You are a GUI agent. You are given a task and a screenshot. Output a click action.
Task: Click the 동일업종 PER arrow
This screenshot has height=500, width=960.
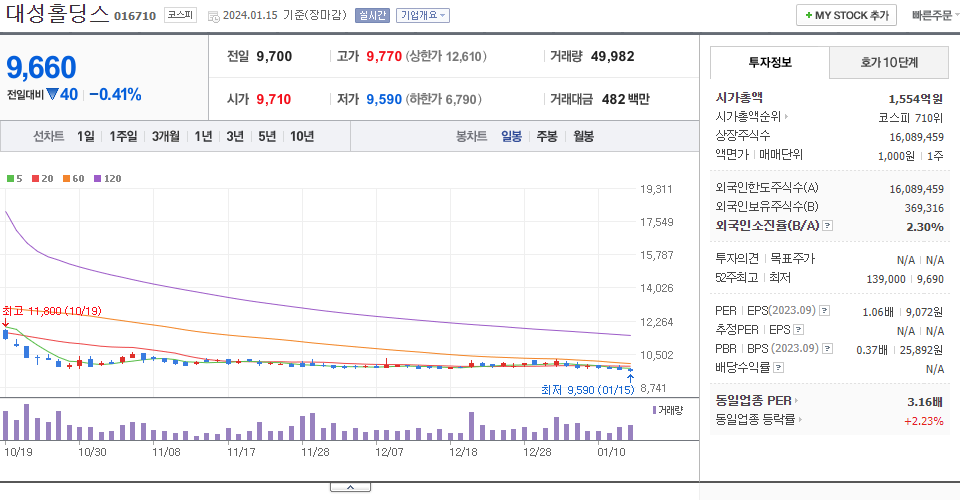[797, 401]
